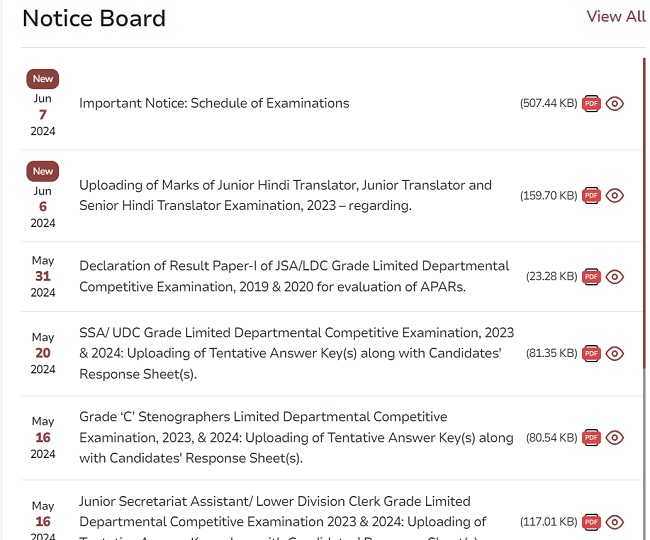View Grade 'C' Stenographers notice via eye icon

click(615, 437)
